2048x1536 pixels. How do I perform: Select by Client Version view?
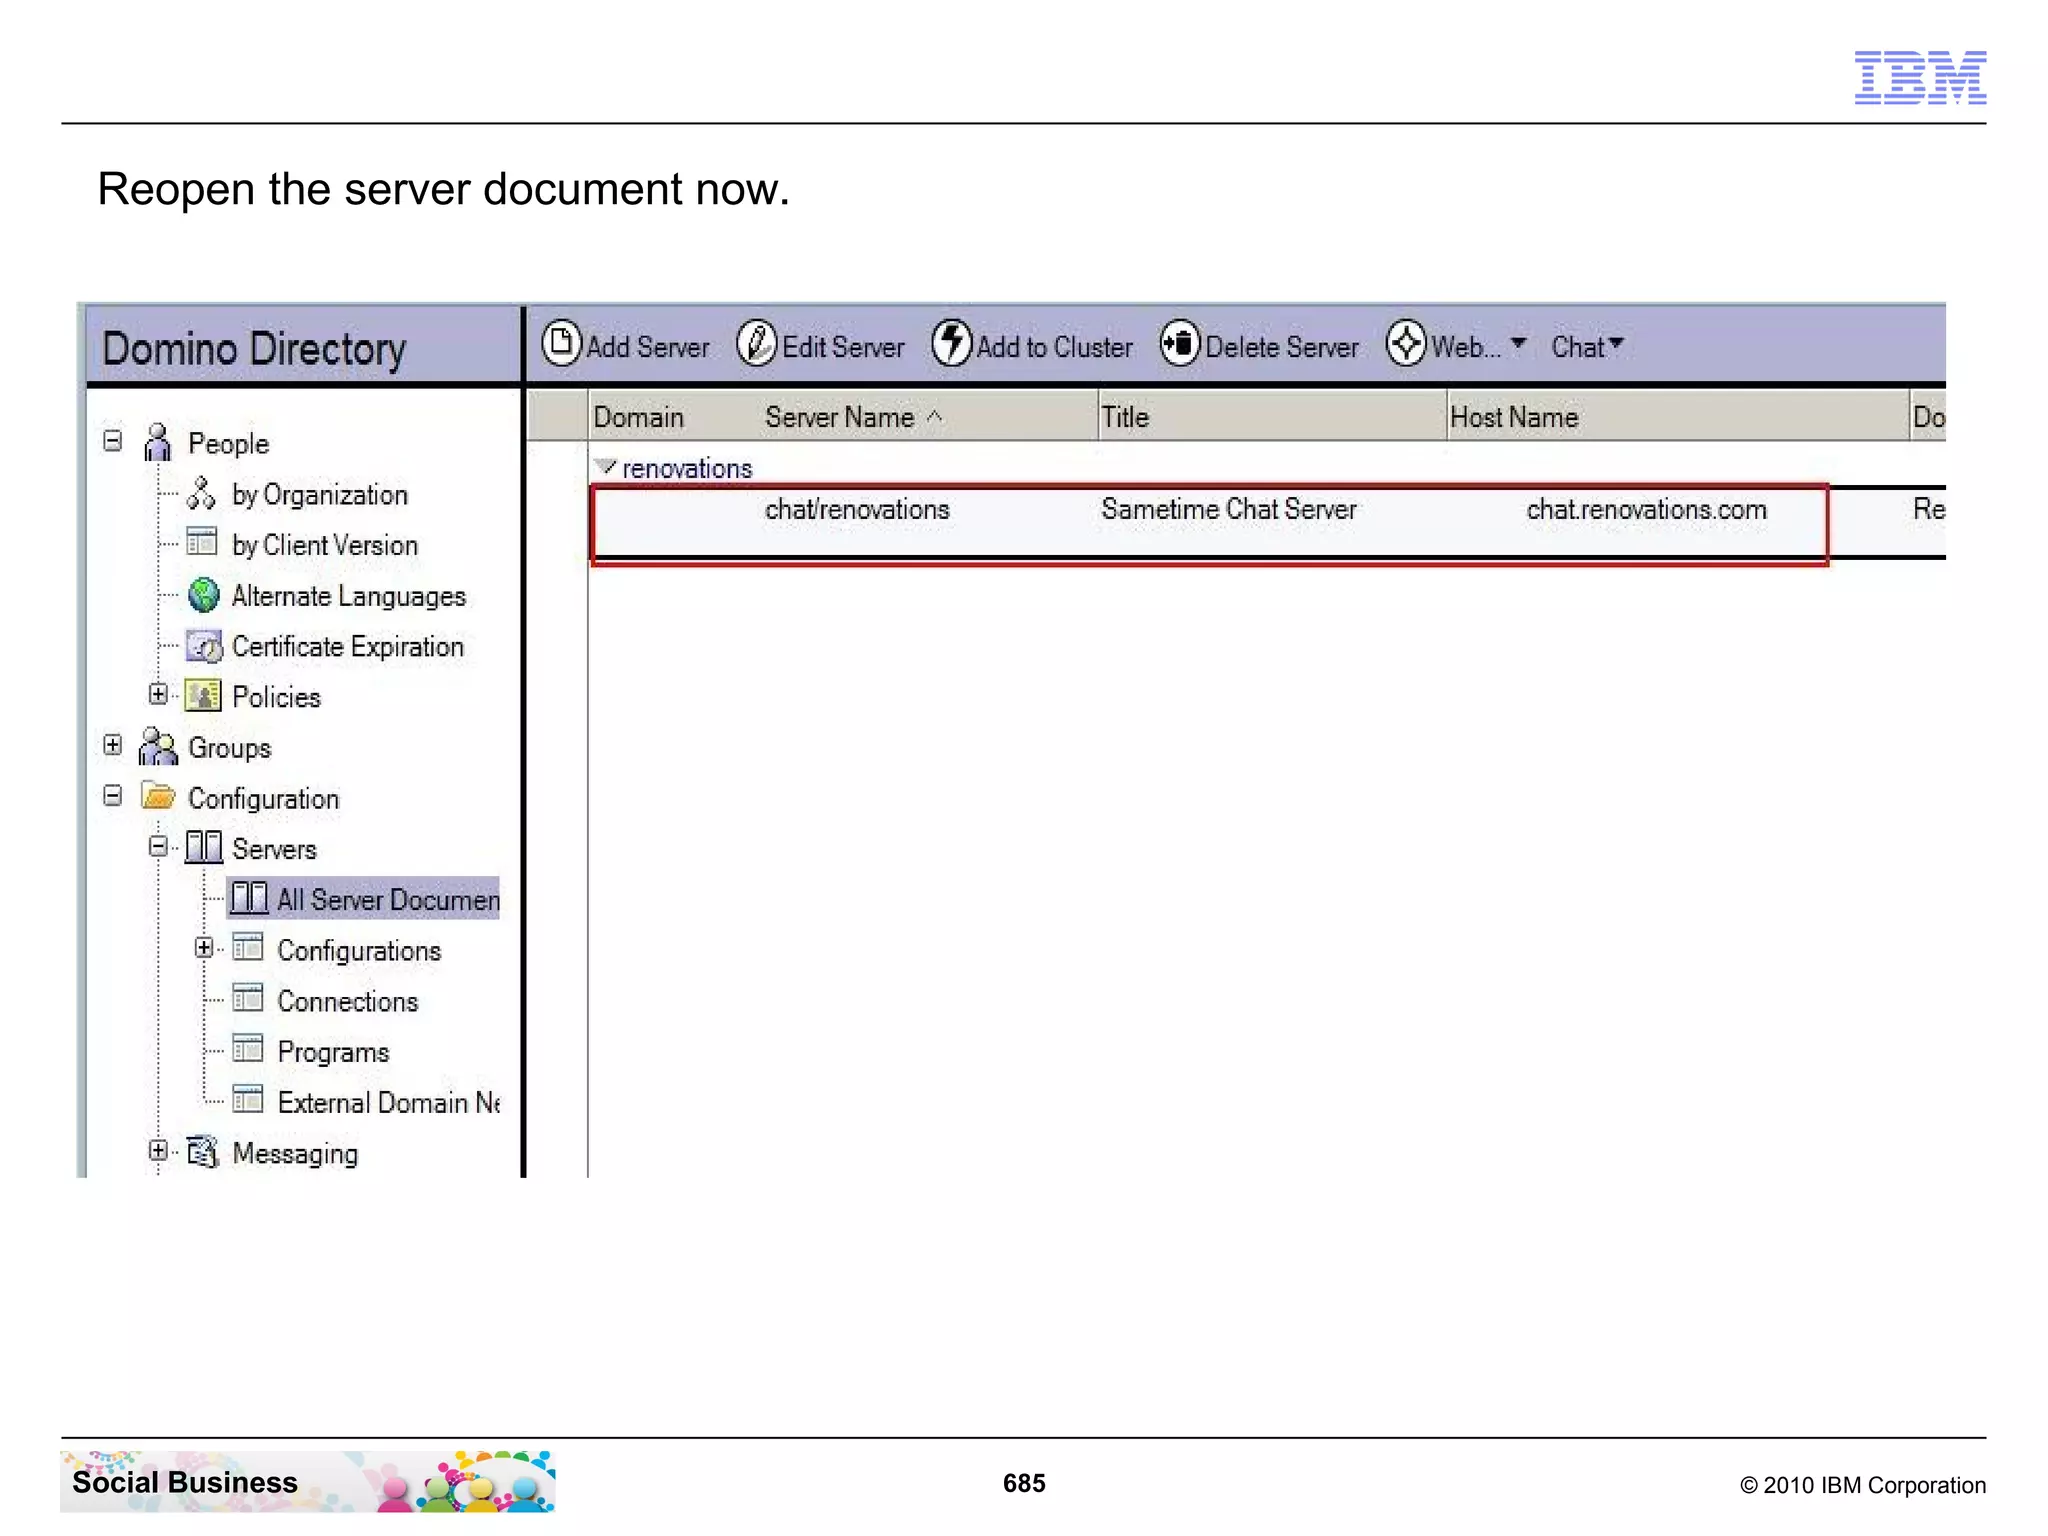(325, 545)
